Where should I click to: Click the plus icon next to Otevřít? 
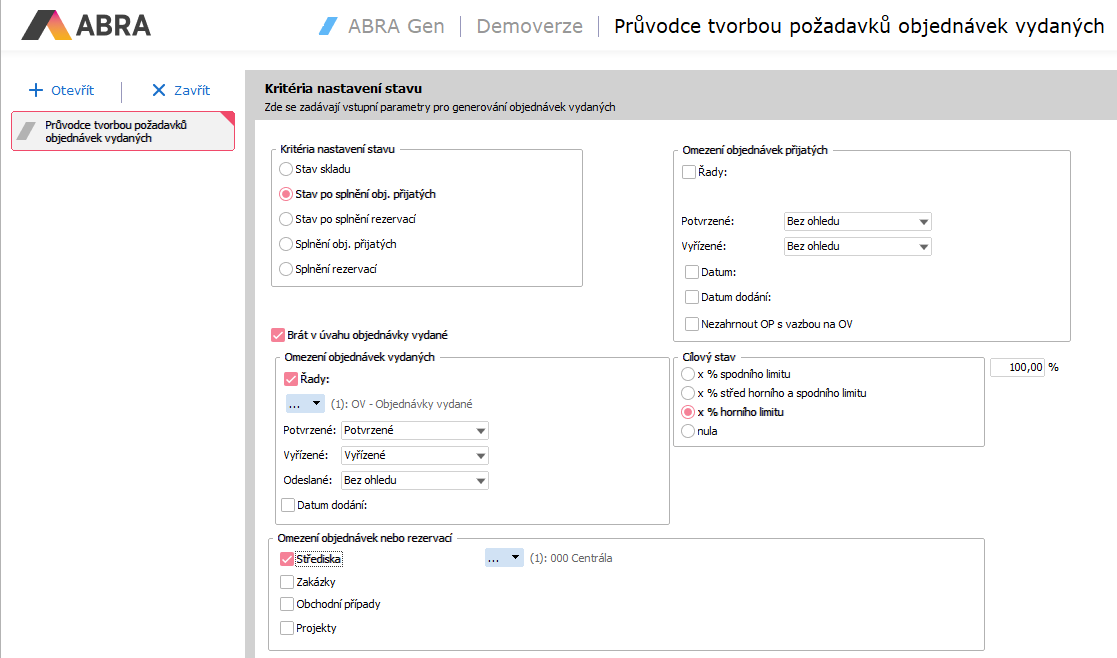coord(36,90)
